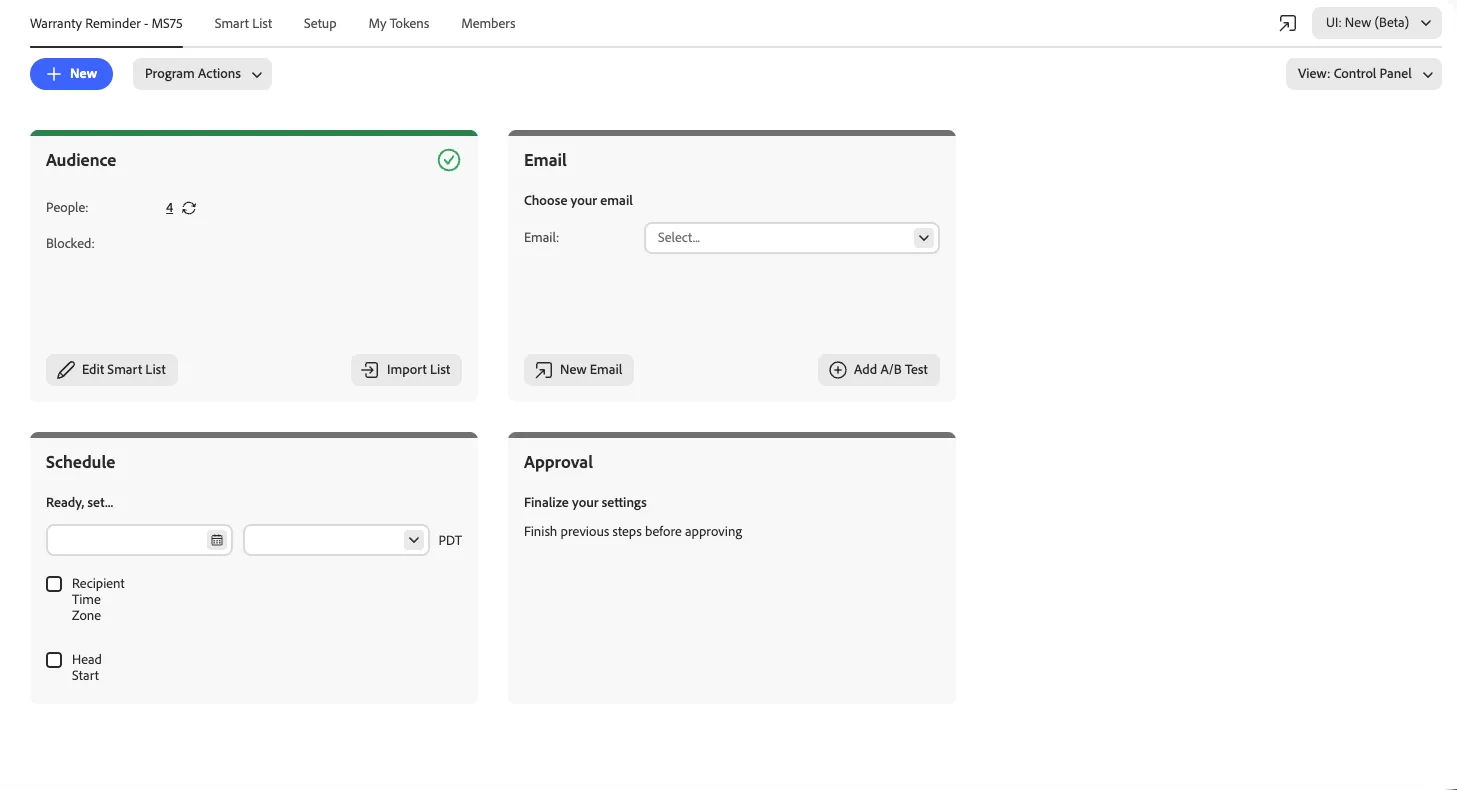
Task: Enable the Head Start checkbox
Action: coord(54,660)
